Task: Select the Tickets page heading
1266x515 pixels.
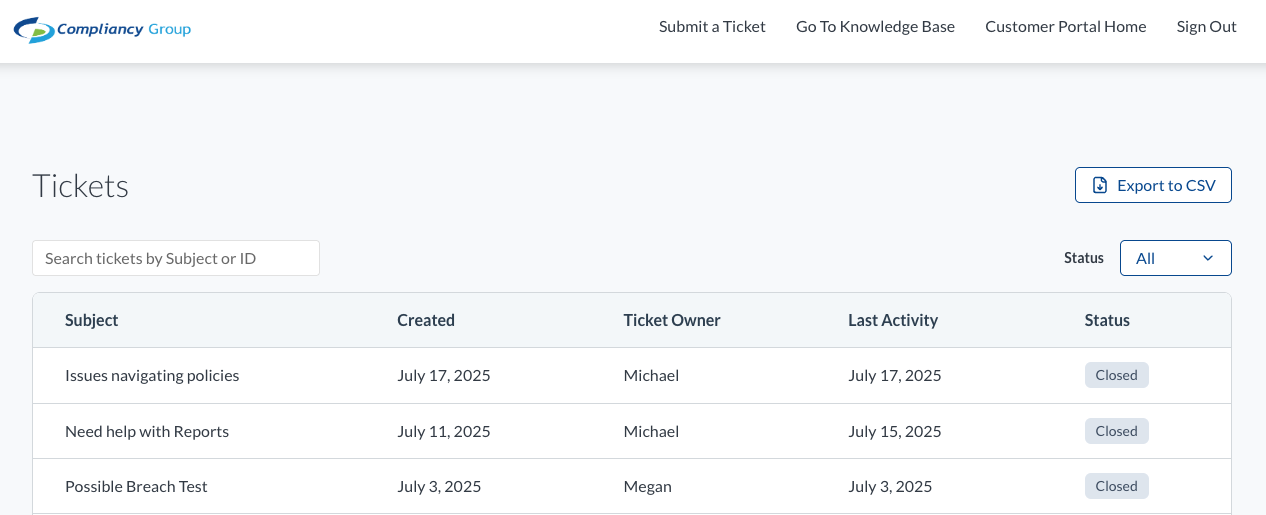Action: tap(80, 186)
